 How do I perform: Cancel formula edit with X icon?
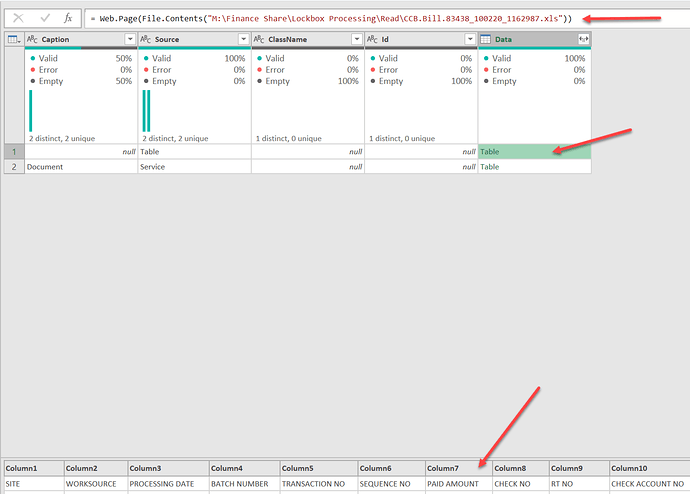[18, 18]
